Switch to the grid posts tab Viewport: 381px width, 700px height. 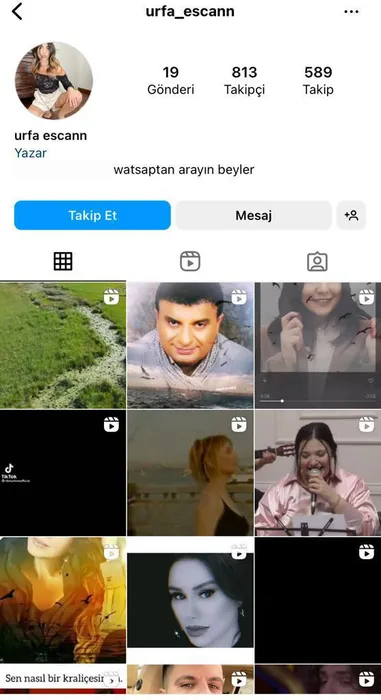(63, 262)
